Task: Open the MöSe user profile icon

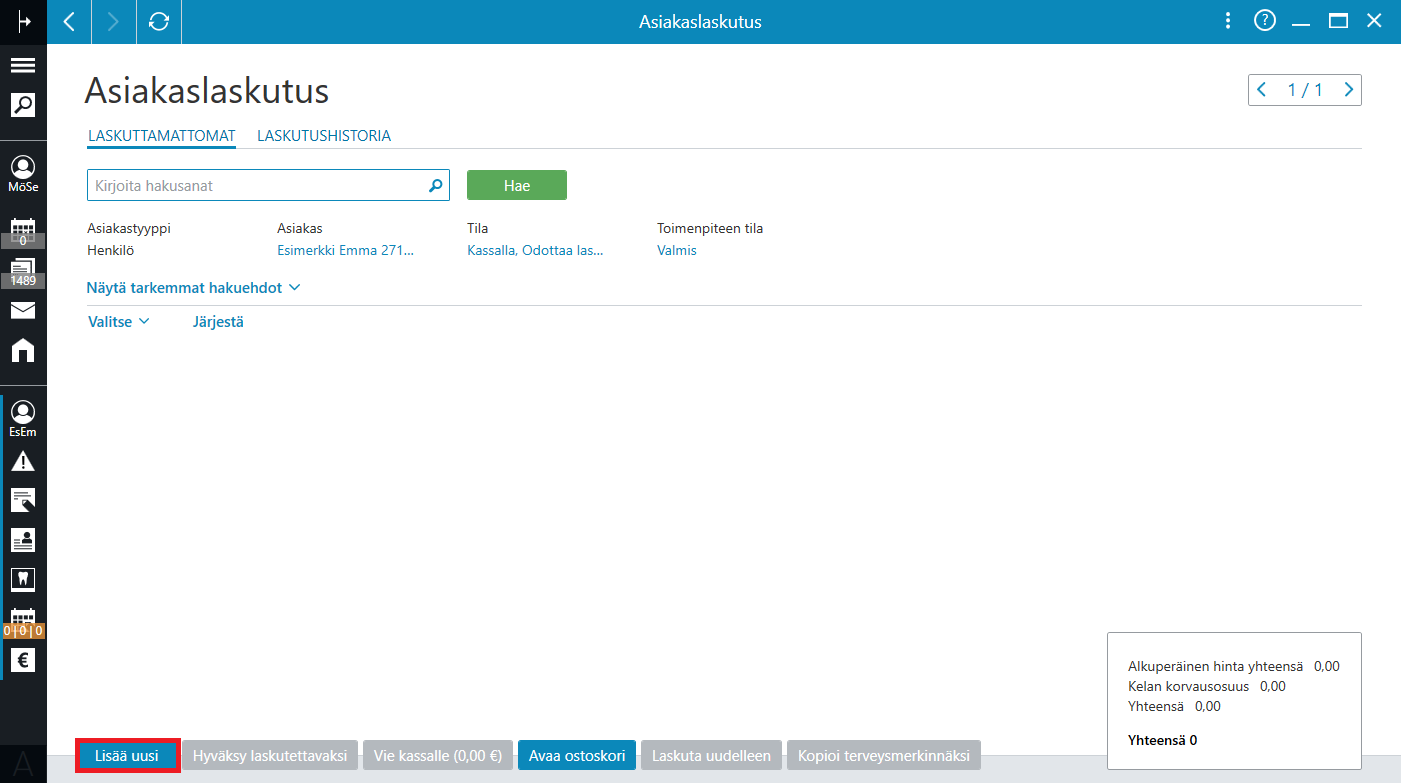Action: [23, 173]
